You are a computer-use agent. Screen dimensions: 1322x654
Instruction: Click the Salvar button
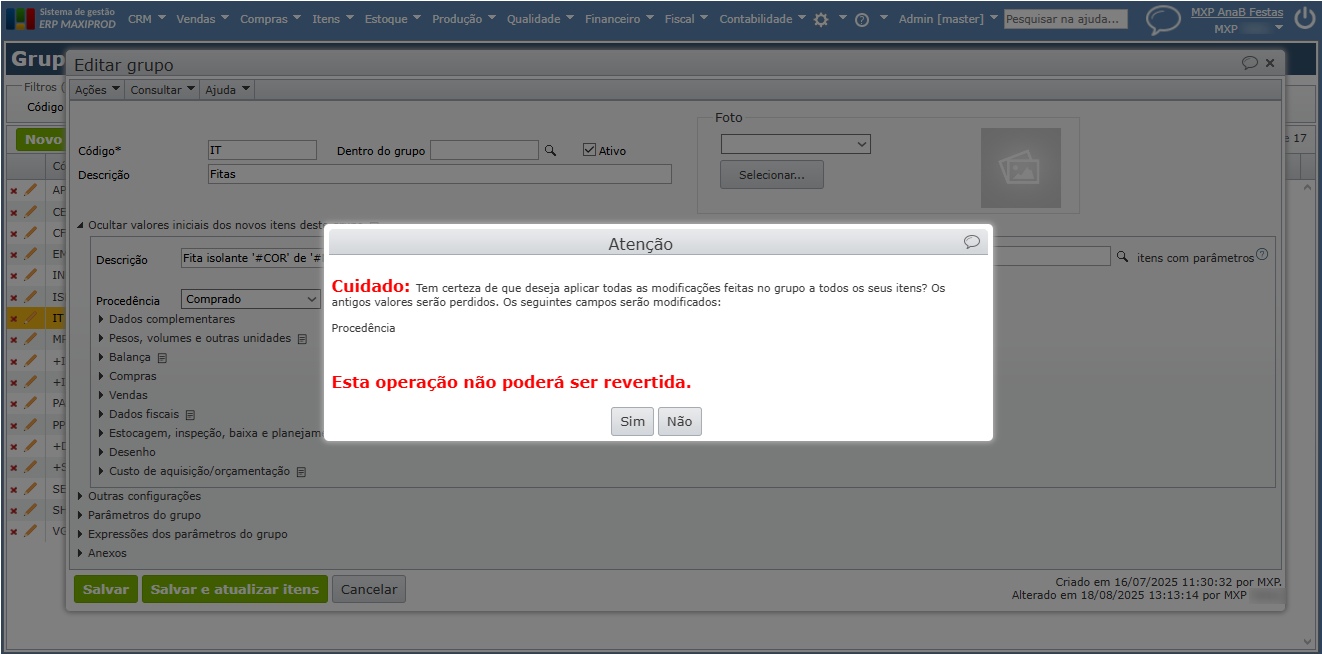click(x=105, y=589)
